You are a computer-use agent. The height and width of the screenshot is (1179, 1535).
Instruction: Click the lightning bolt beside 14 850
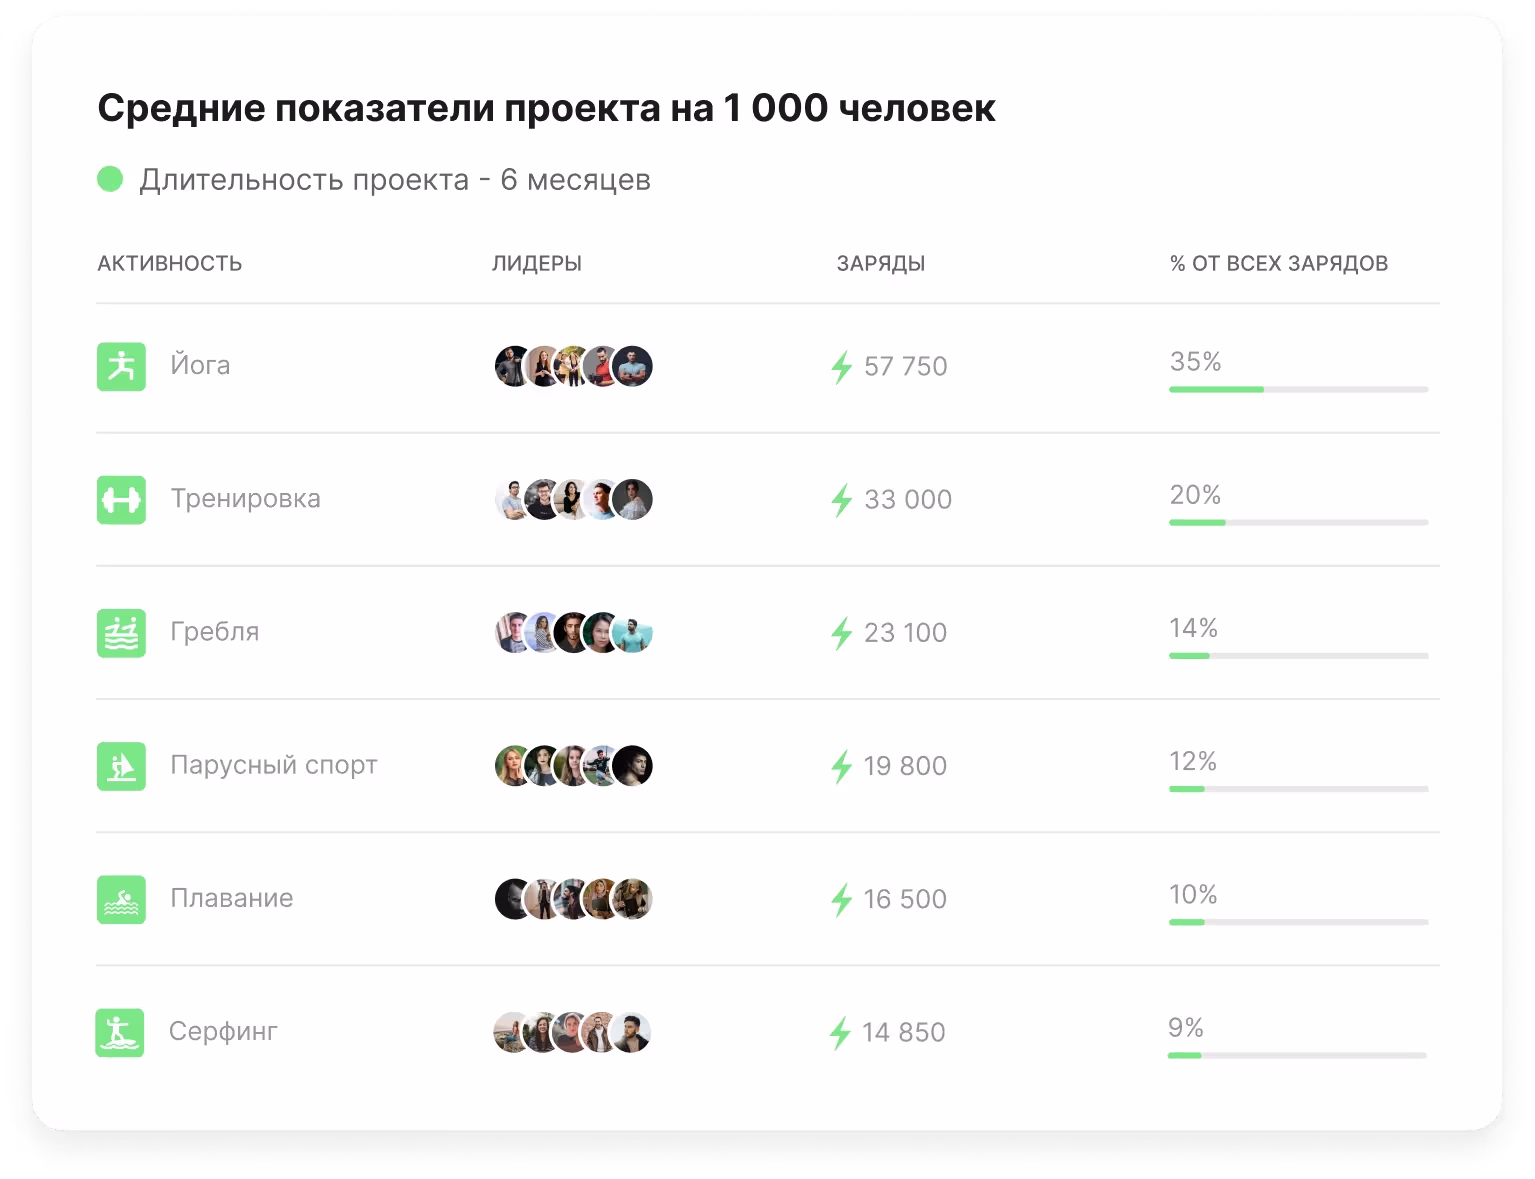(x=840, y=1033)
